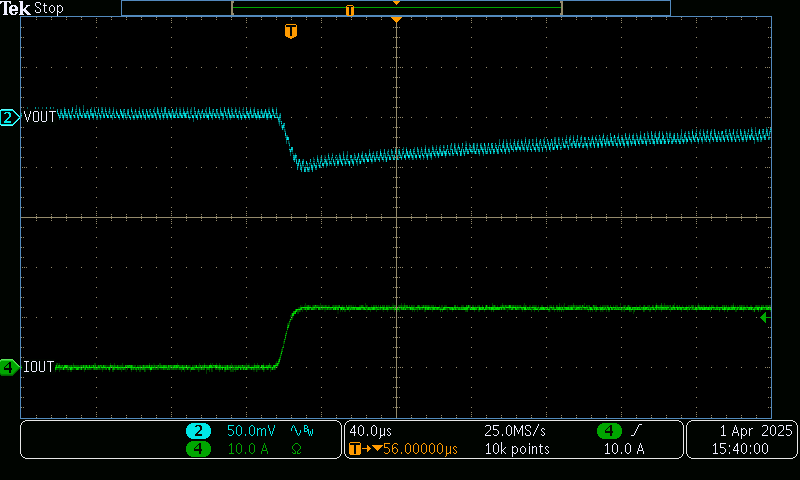Click the 10.0 A trigger level readout

point(624,449)
